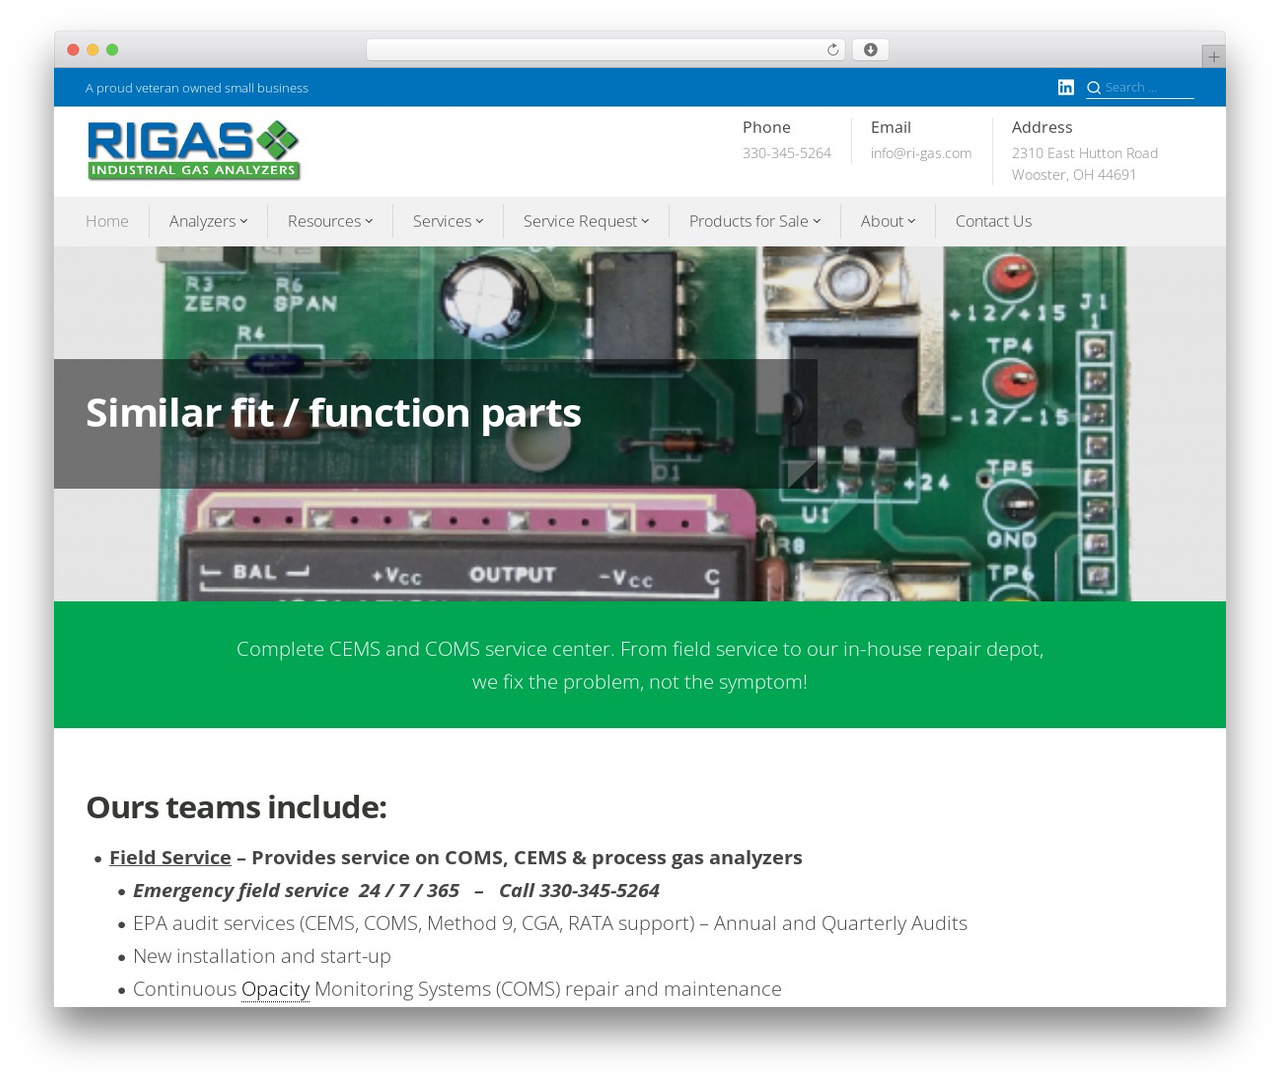Click the browser address bar
Viewport: 1280px width, 1084px height.
pyautogui.click(x=606, y=50)
